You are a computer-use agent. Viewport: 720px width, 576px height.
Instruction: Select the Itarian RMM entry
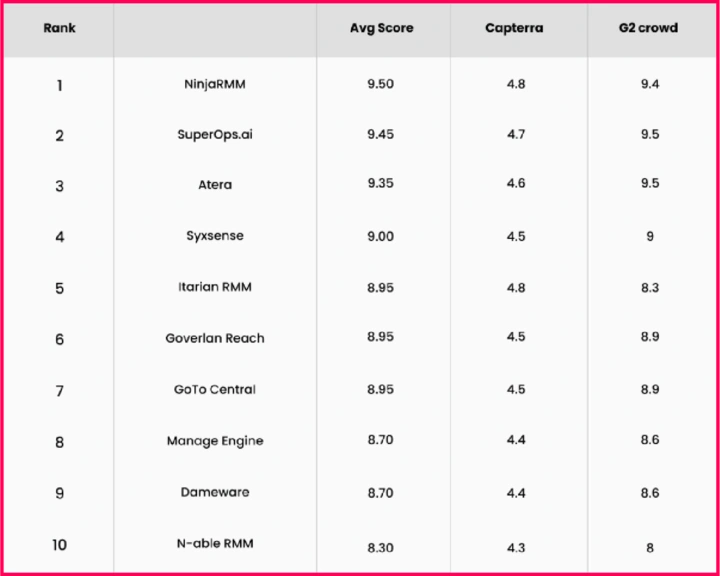[215, 287]
